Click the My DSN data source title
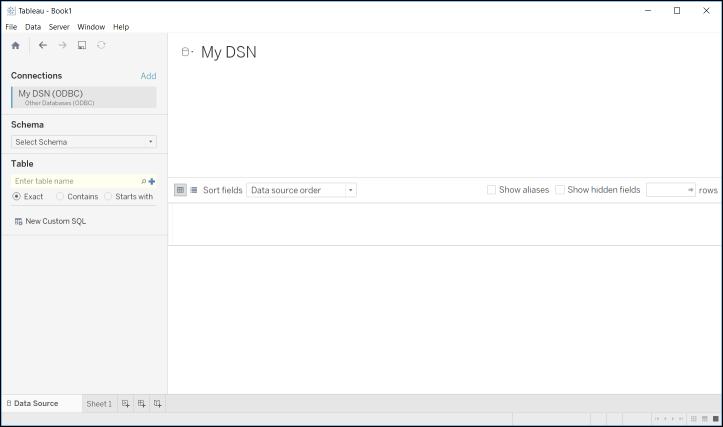 [229, 52]
